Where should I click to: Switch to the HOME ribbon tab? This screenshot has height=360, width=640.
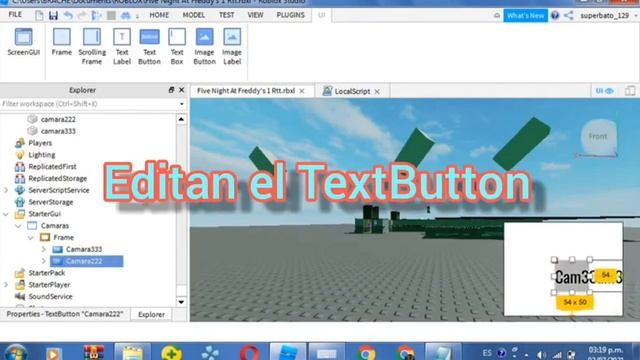pos(159,15)
